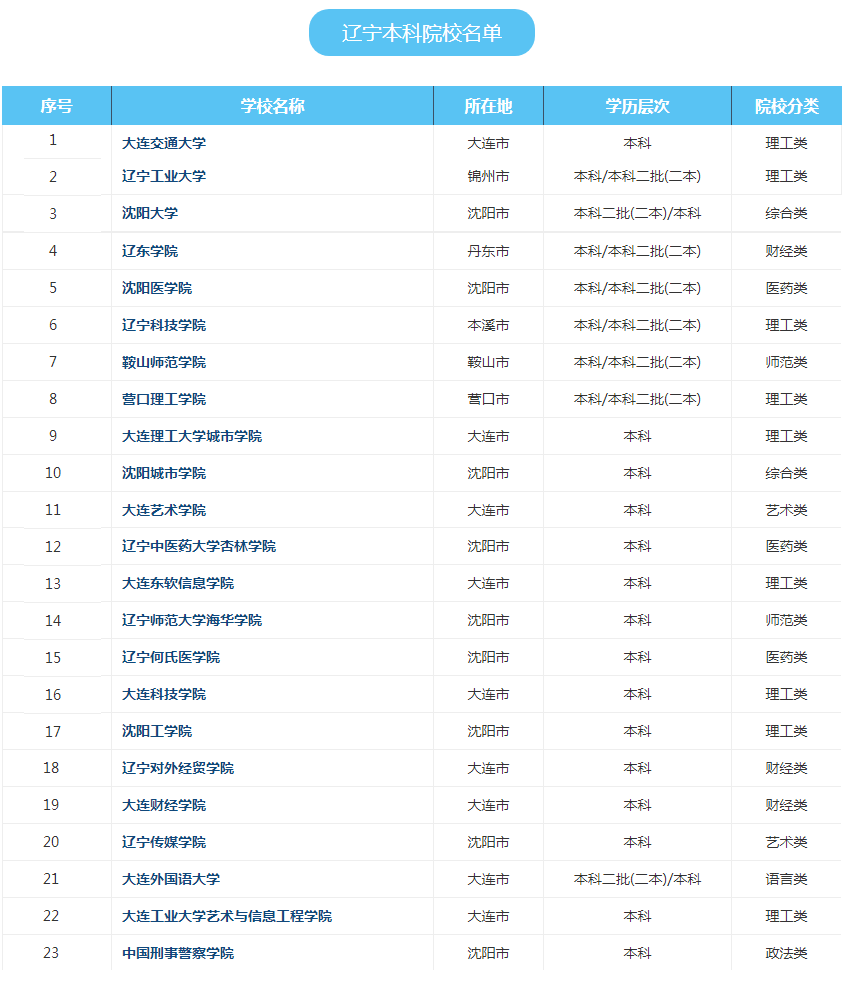Open the 大连交通大学 link
This screenshot has height=984, width=845.
[x=164, y=143]
